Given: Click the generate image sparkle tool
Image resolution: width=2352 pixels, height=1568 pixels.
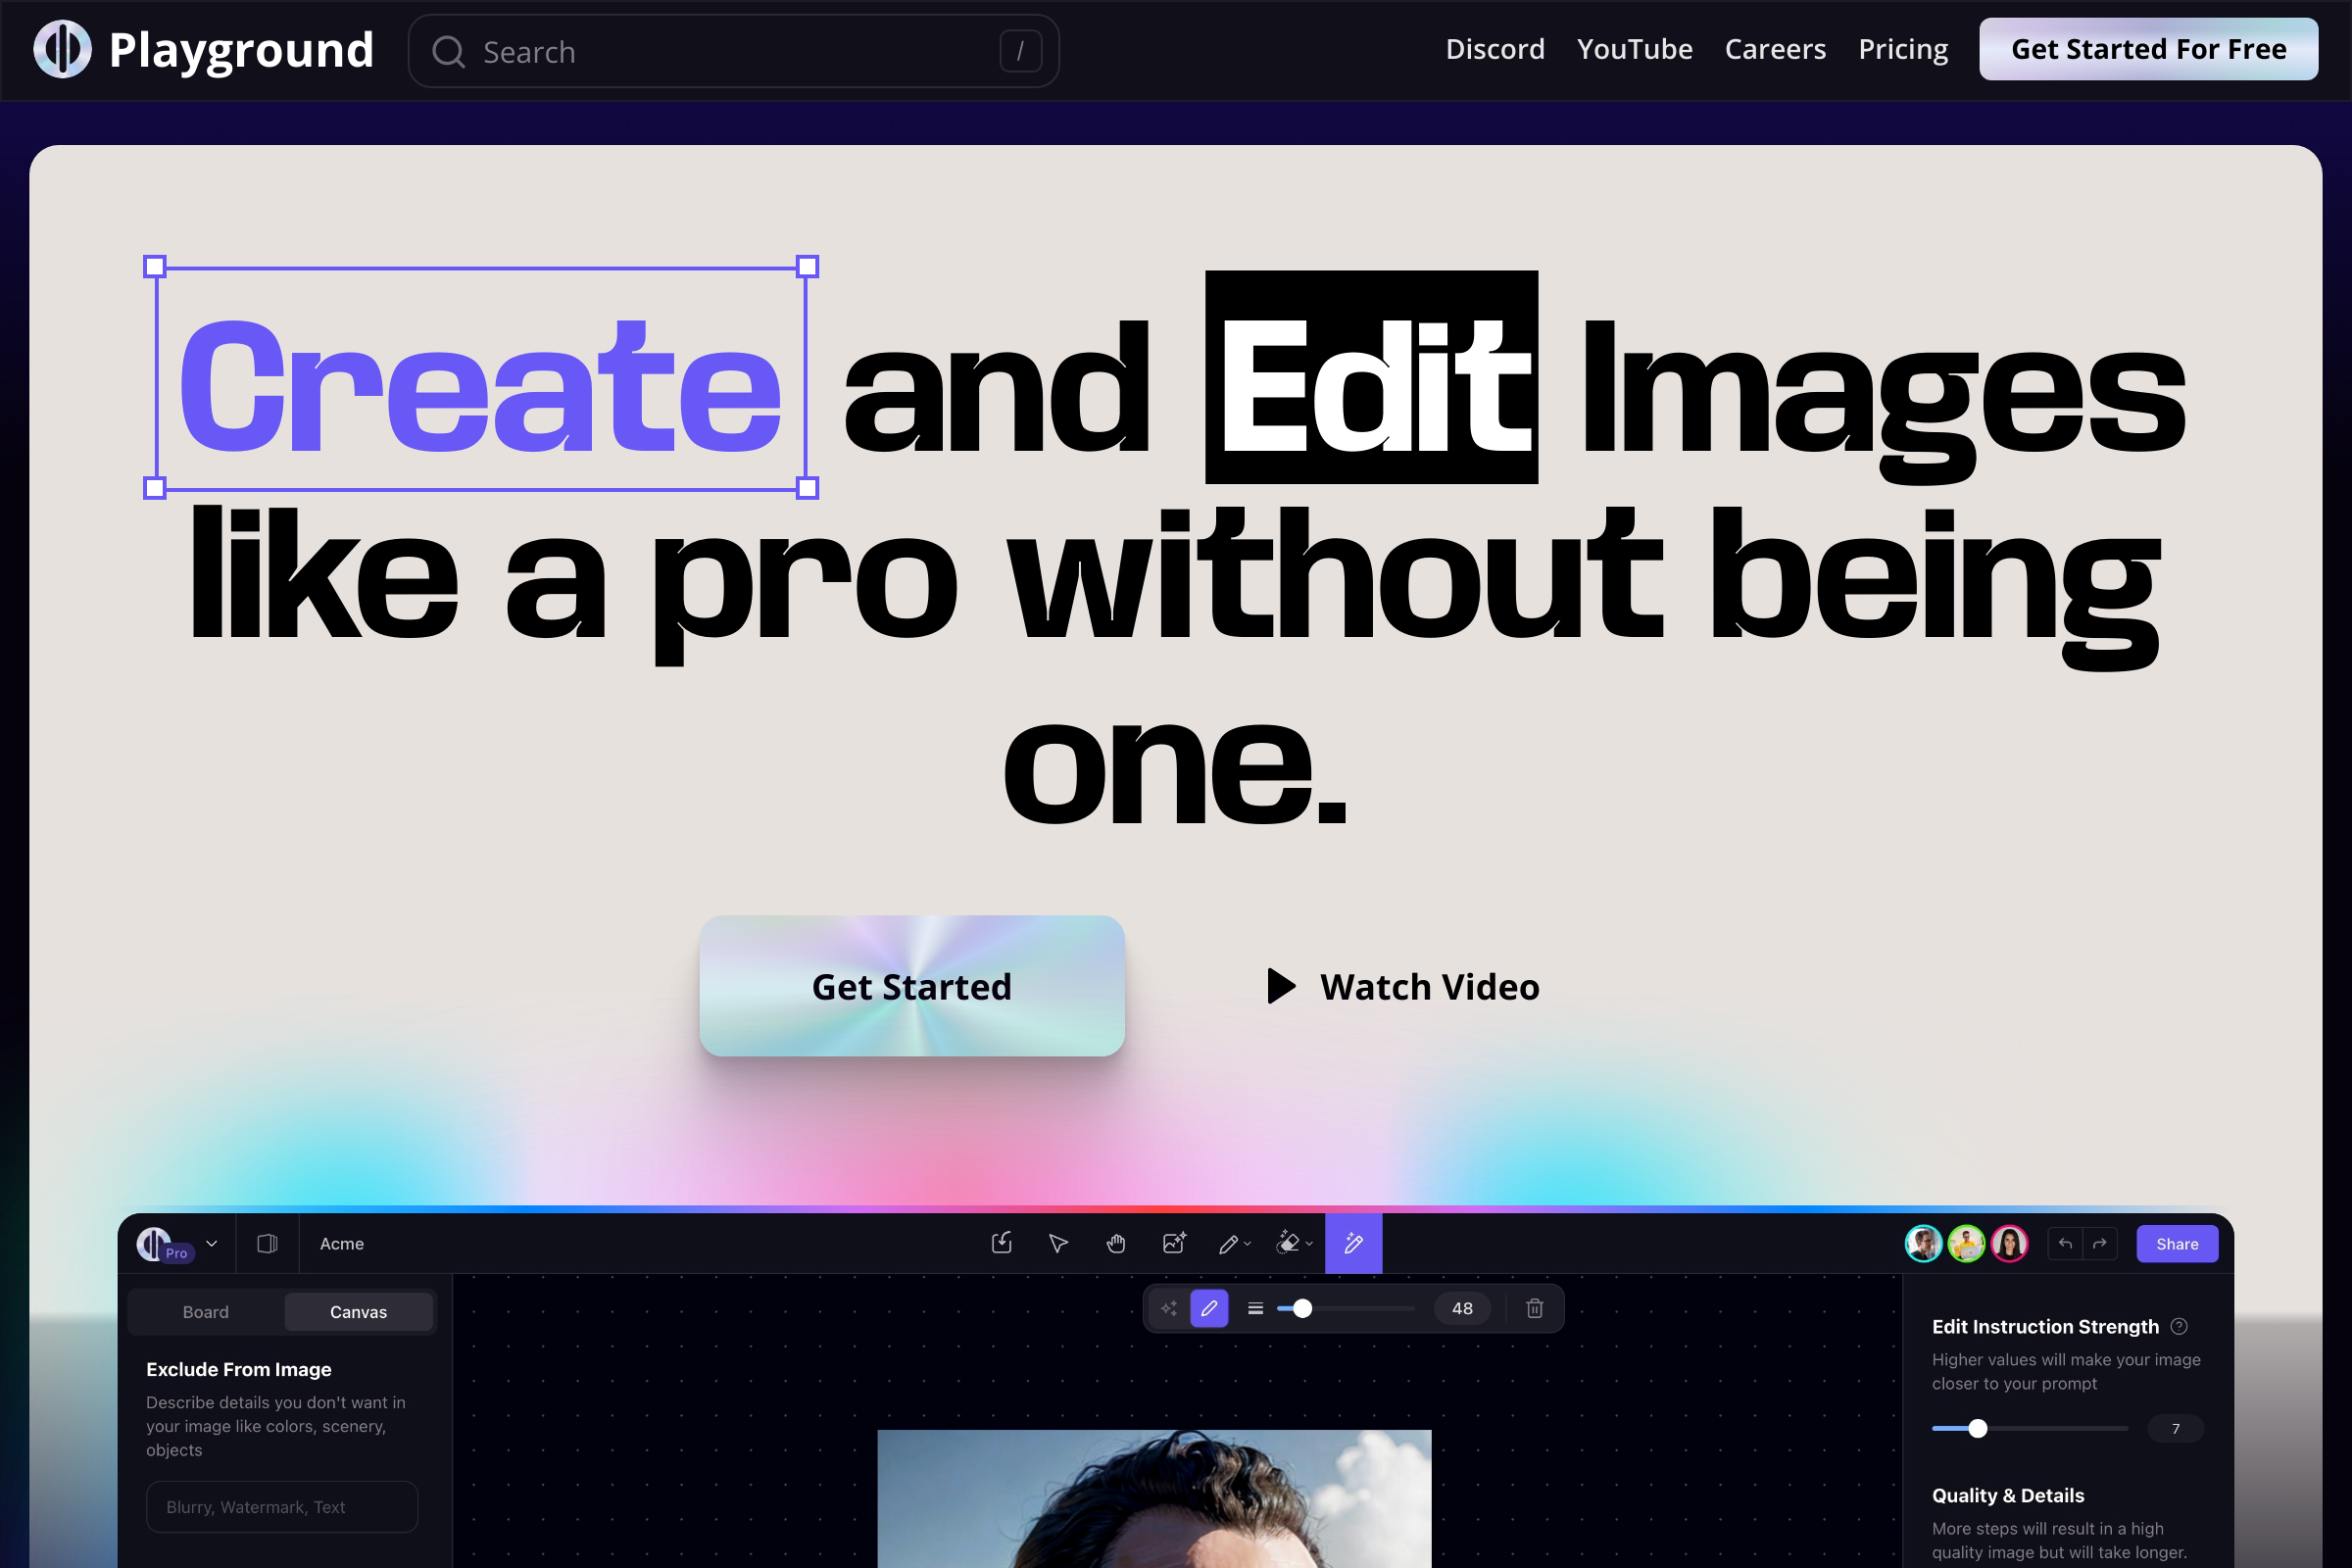Looking at the screenshot, I should [1174, 1243].
